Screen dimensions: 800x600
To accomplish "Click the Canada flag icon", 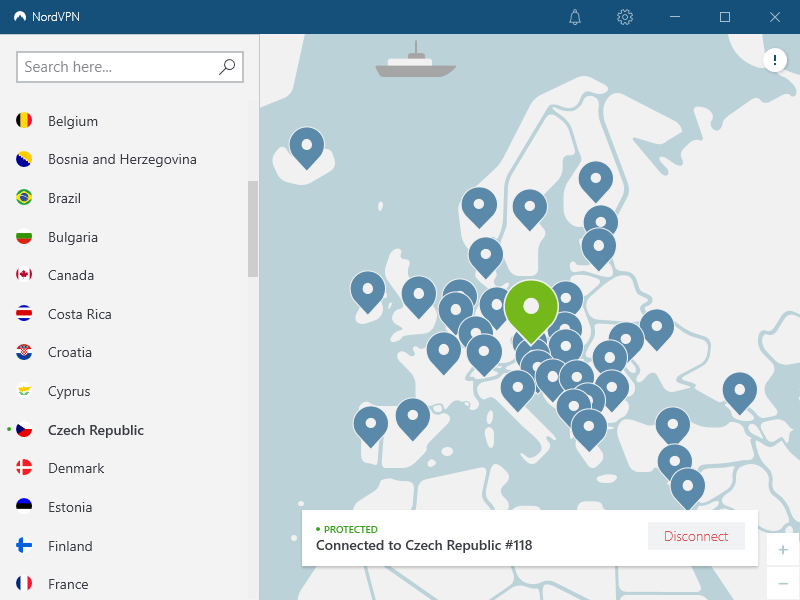I will tap(24, 275).
